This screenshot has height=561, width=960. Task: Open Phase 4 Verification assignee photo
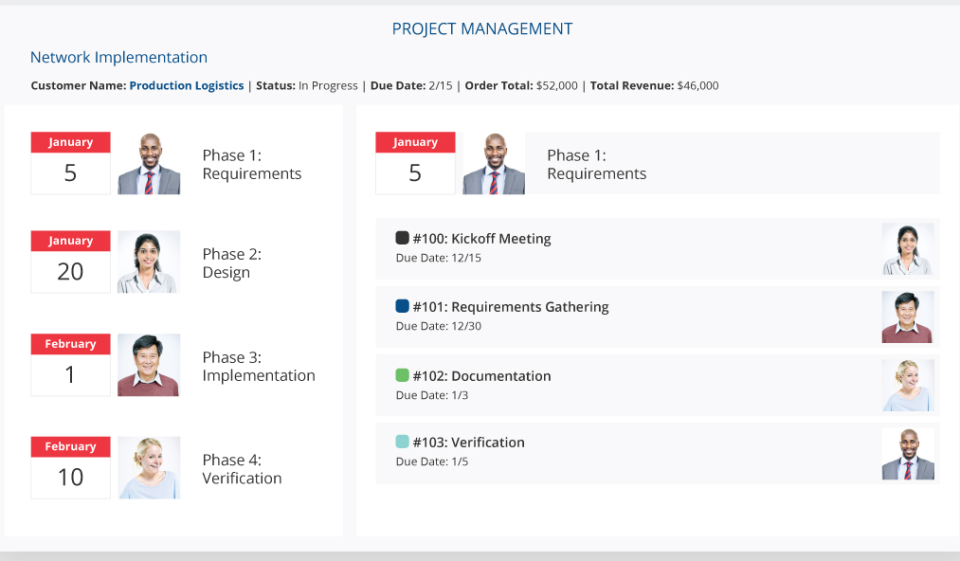[x=149, y=467]
